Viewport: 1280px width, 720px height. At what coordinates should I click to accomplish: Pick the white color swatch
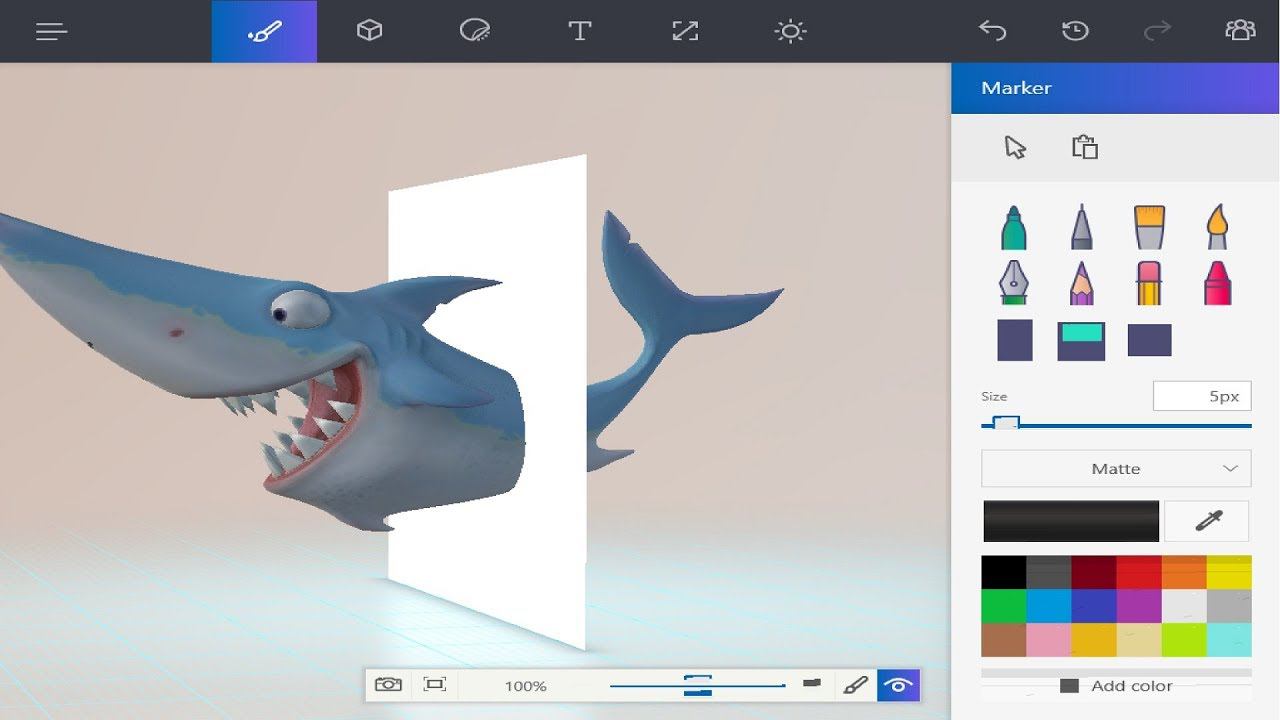click(1184, 606)
